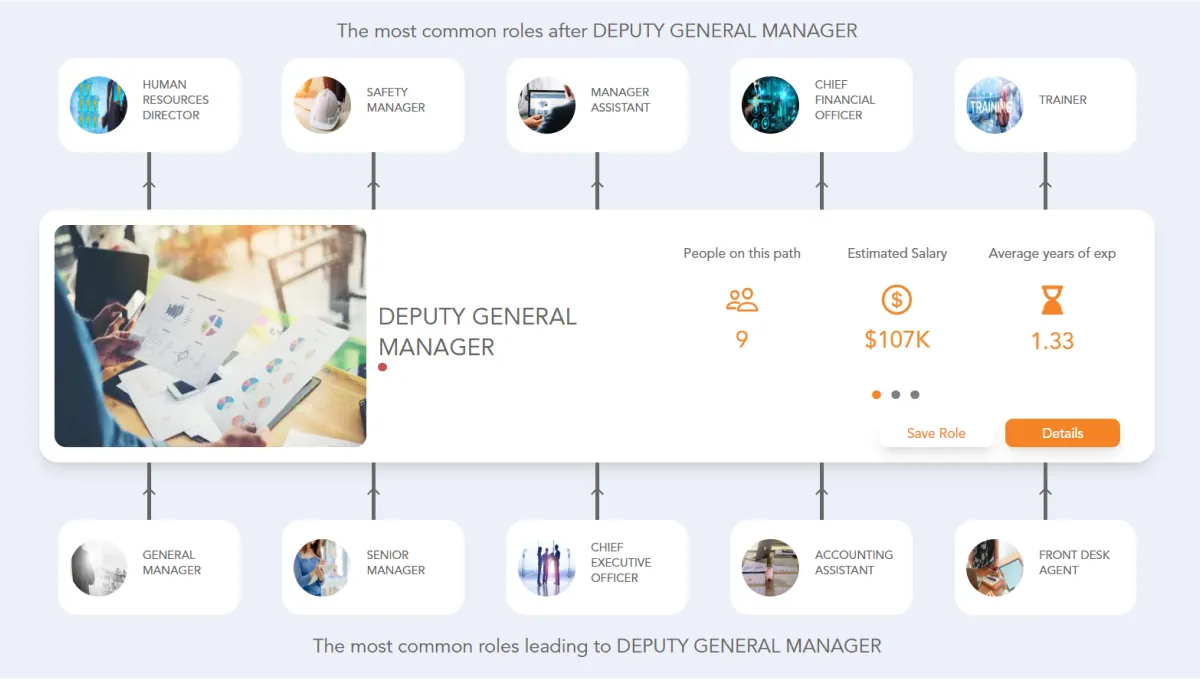Image resolution: width=1200 pixels, height=679 pixels.
Task: Click the Trainer role circular image
Action: click(x=994, y=105)
